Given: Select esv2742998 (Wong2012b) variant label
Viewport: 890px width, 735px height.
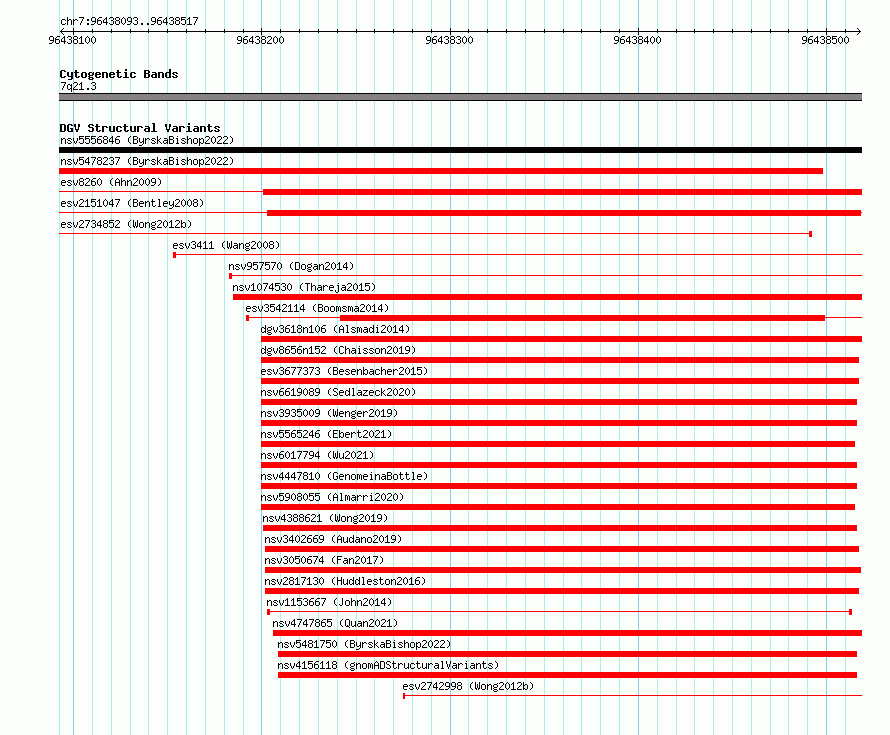Looking at the screenshot, I should tap(468, 686).
